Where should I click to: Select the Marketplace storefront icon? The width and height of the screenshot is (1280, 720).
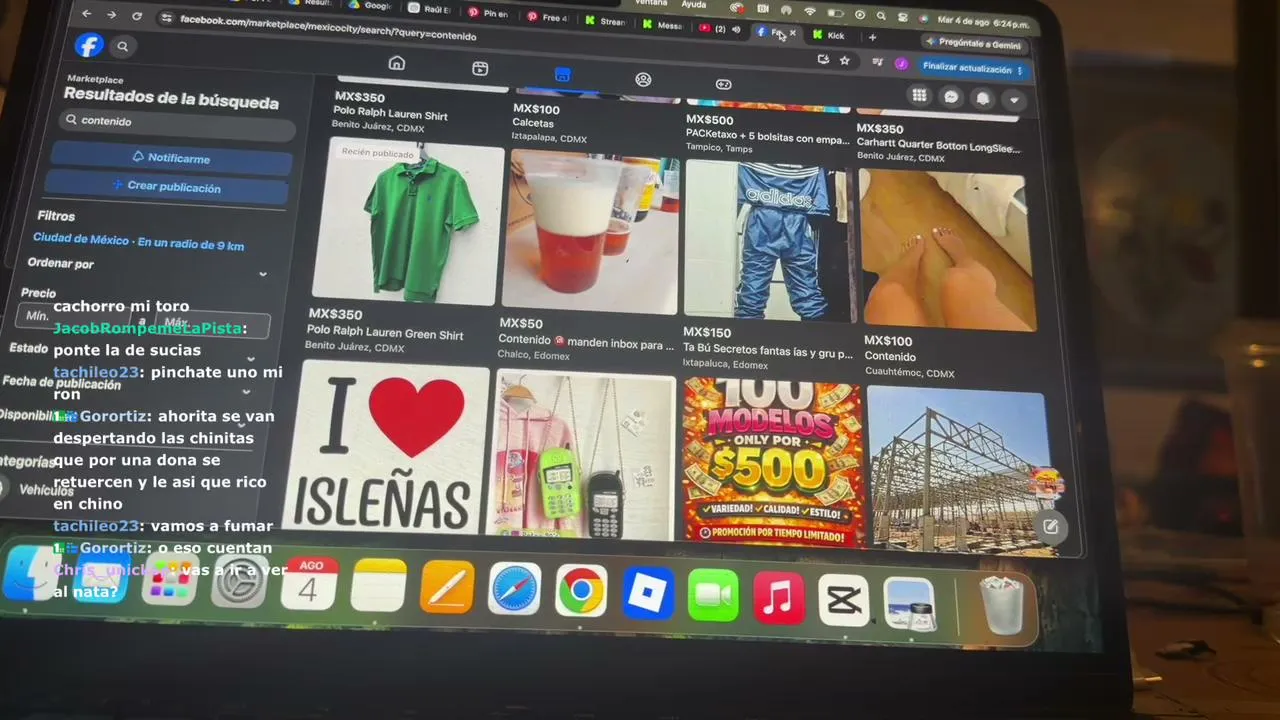click(562, 74)
